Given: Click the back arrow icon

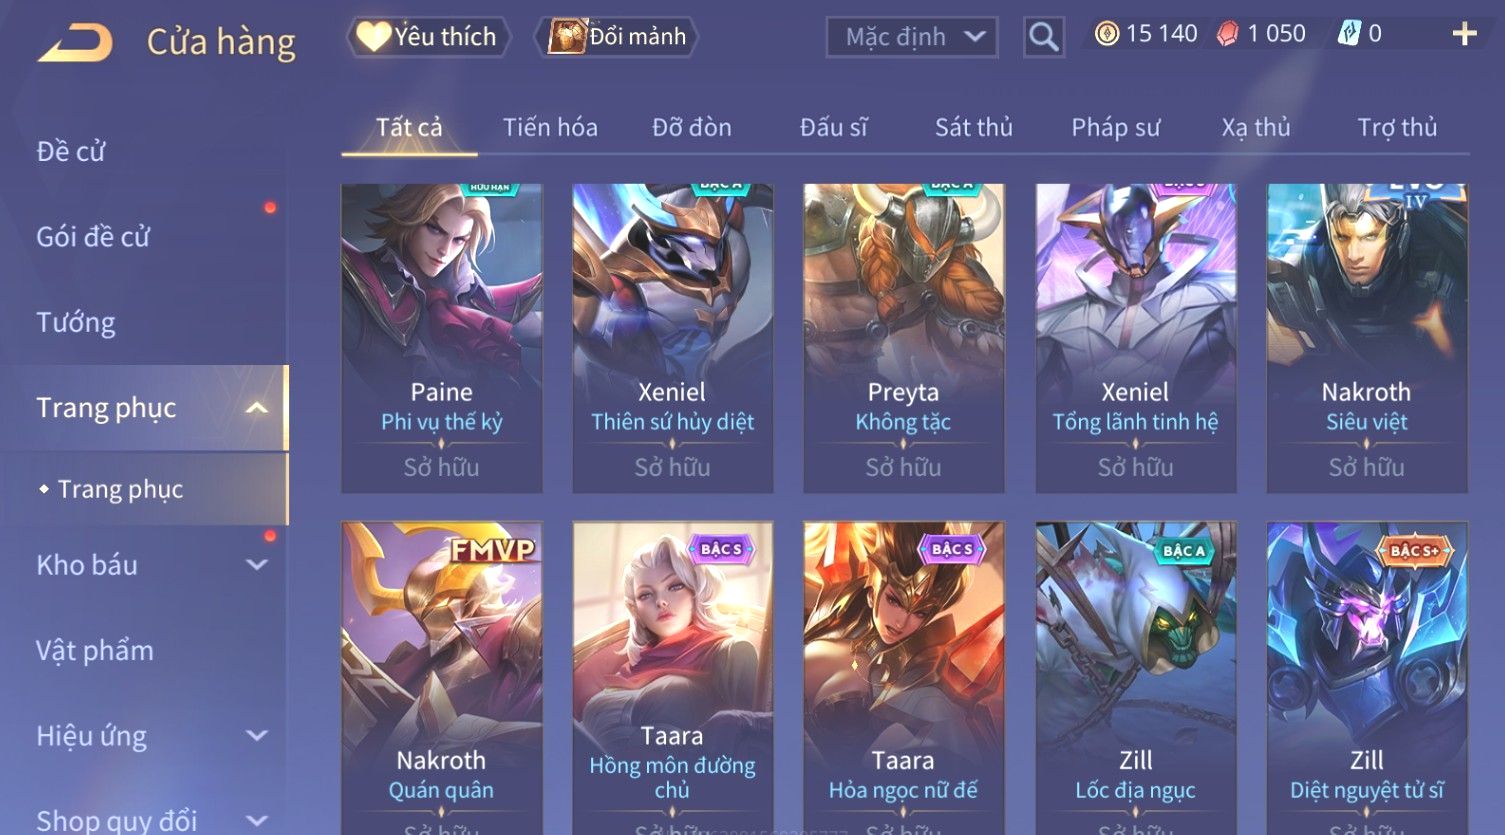Looking at the screenshot, I should coord(75,43).
